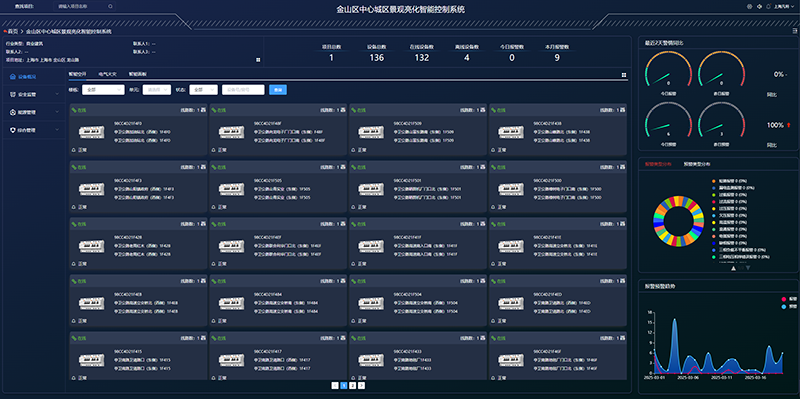
Task: Collapse the right-side panel using the top-right icon
Action: point(794,31)
